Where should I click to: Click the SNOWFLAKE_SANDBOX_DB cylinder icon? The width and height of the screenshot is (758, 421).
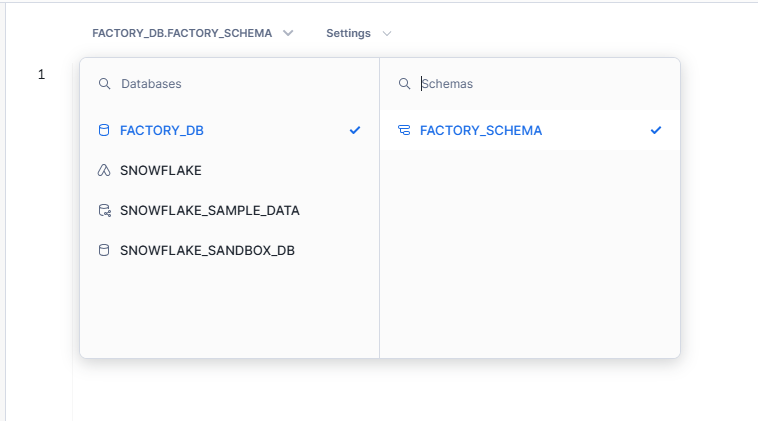pyautogui.click(x=104, y=250)
